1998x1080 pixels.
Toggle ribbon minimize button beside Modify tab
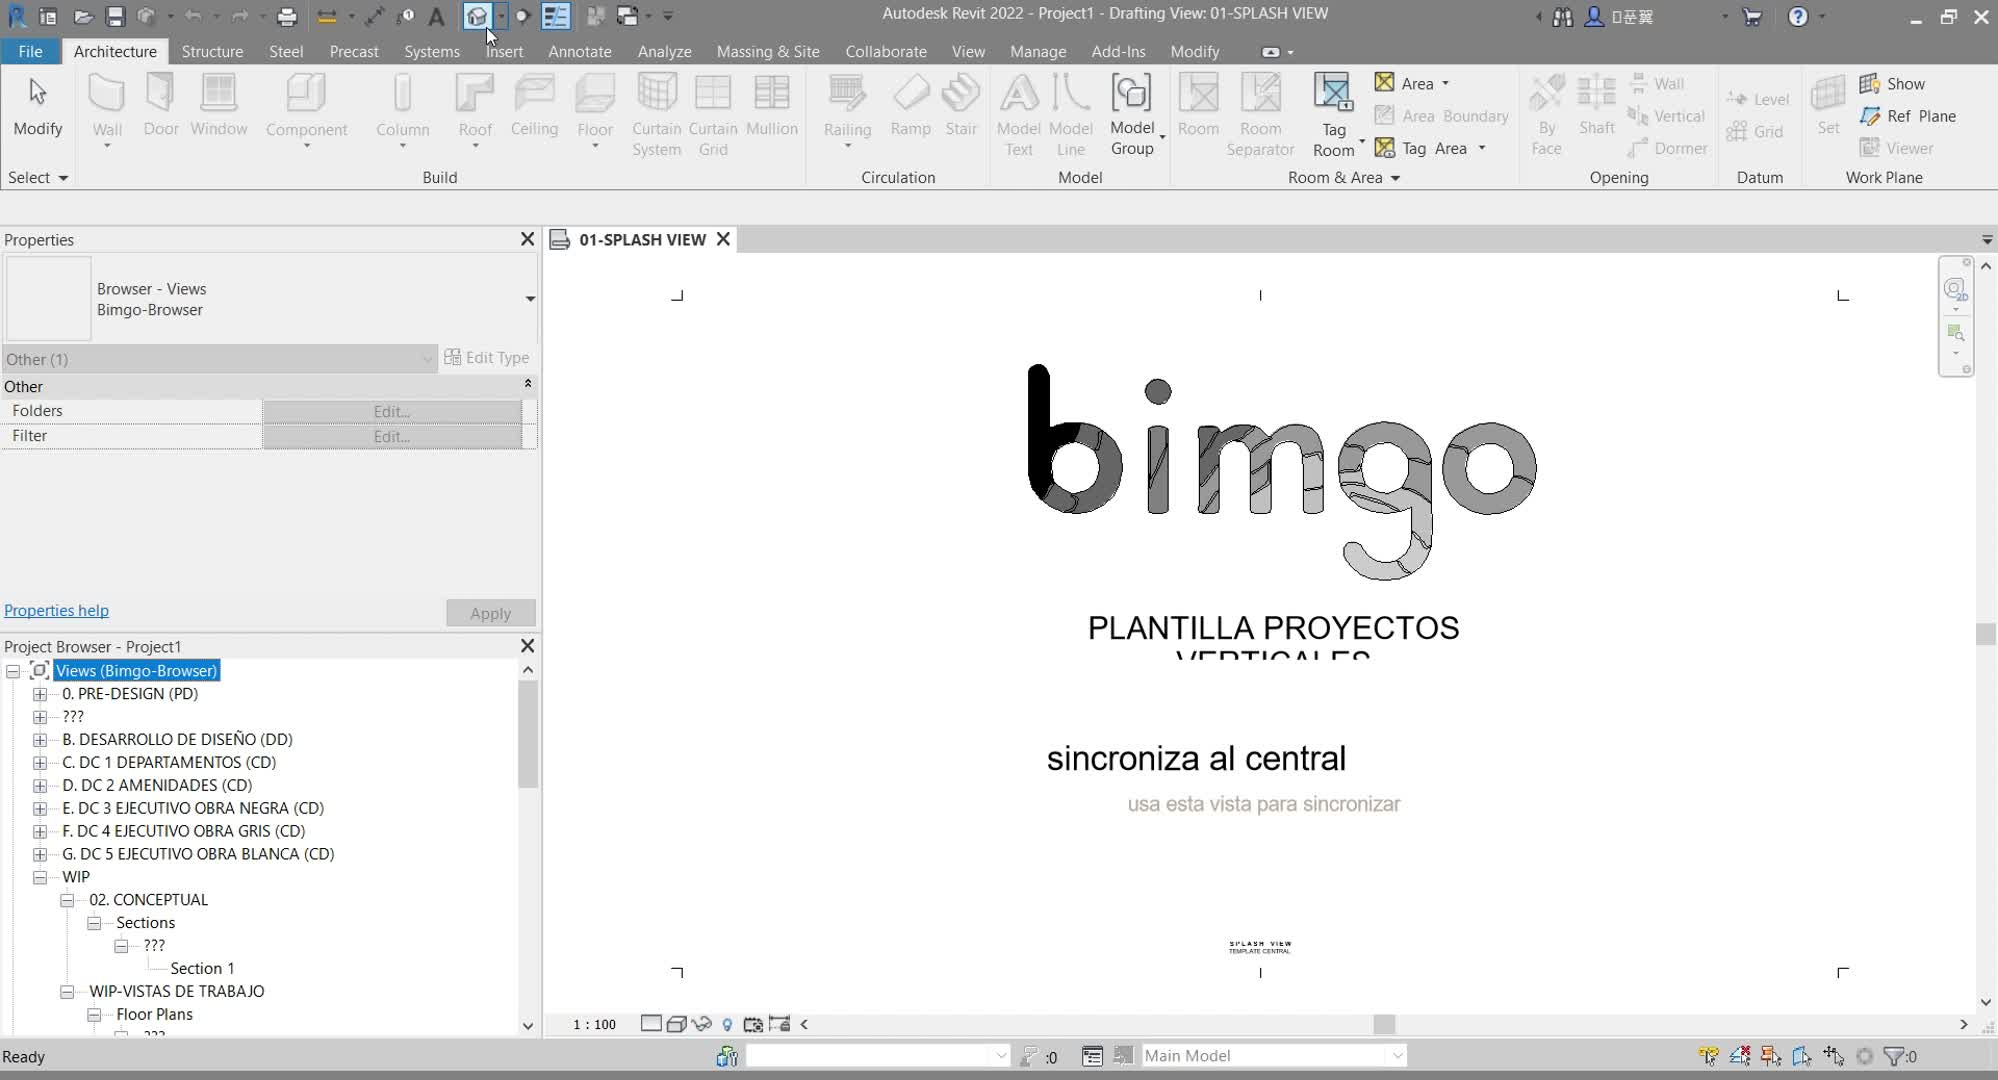pyautogui.click(x=1270, y=52)
